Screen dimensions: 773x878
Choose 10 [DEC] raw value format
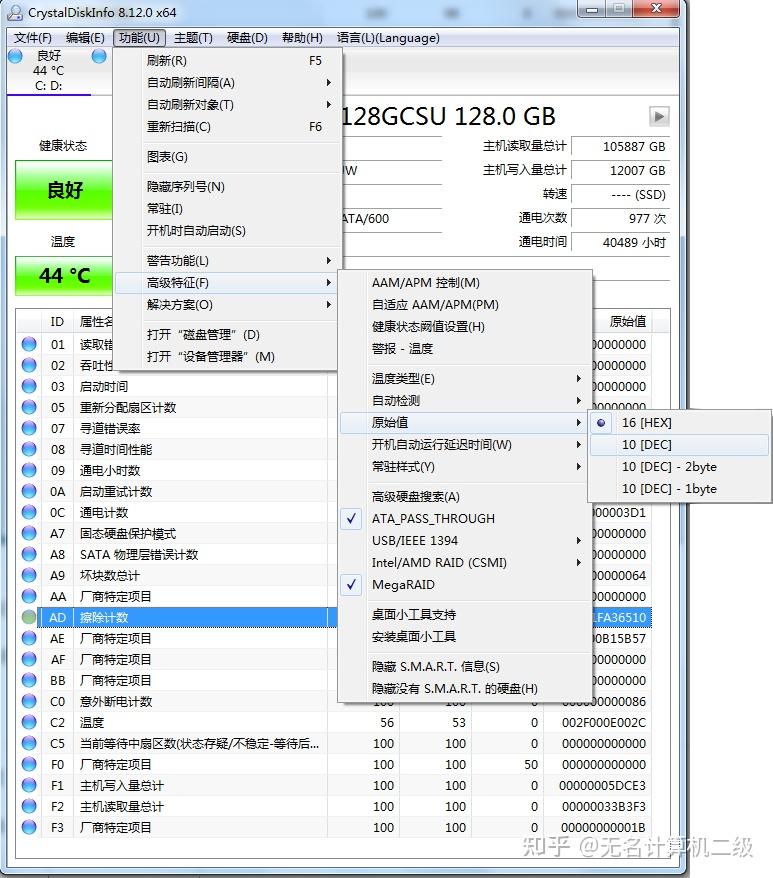point(679,445)
